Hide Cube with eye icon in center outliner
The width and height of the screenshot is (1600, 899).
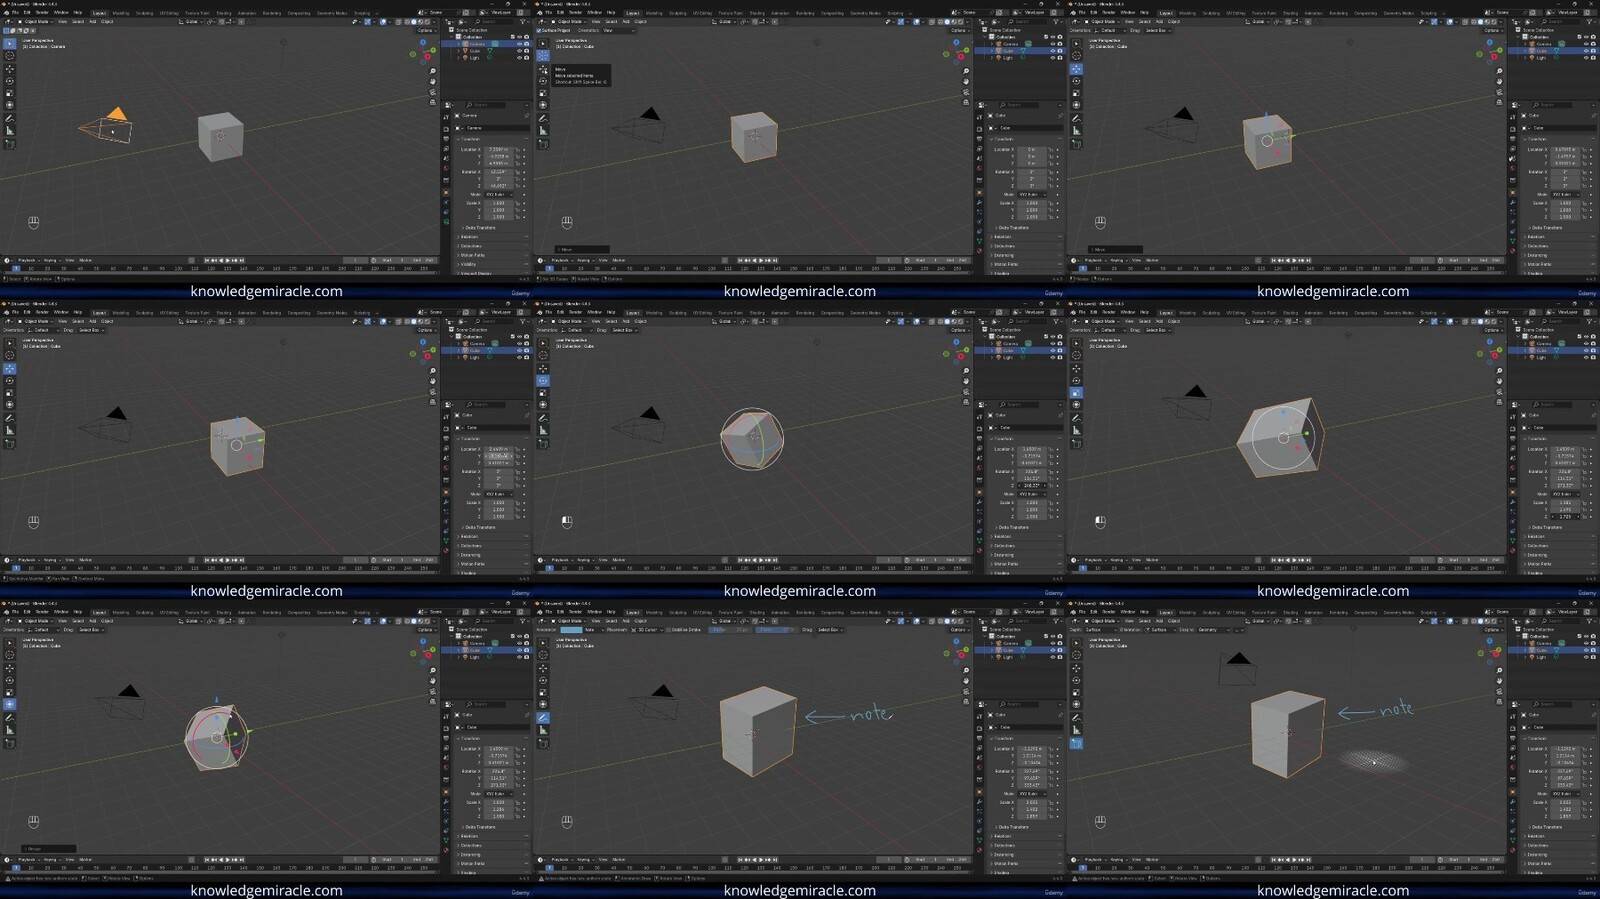click(1052, 351)
